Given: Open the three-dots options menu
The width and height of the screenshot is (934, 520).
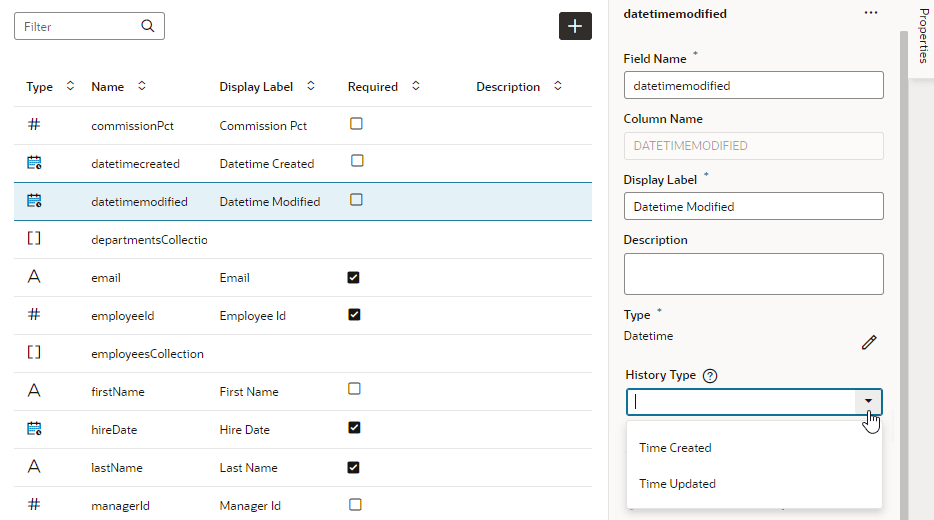Looking at the screenshot, I should tap(871, 13).
